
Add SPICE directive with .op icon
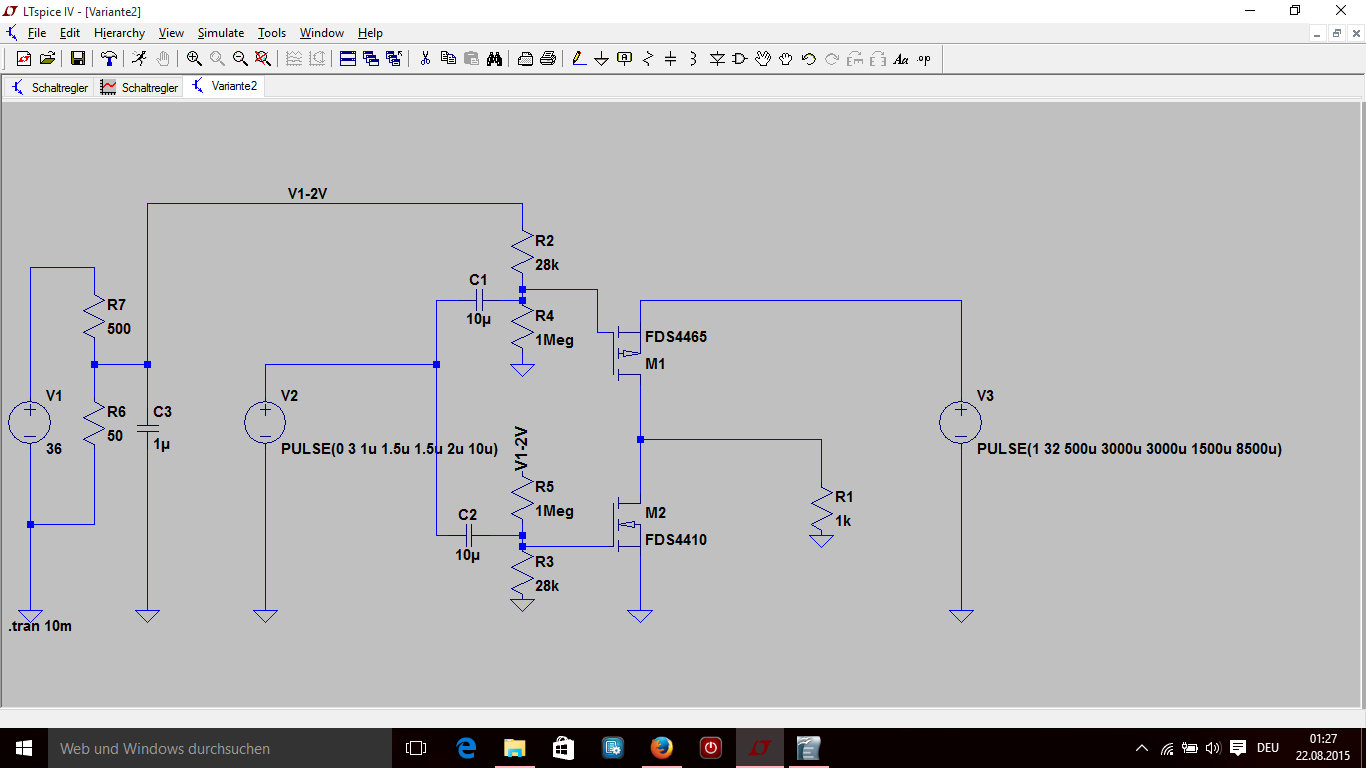click(924, 59)
